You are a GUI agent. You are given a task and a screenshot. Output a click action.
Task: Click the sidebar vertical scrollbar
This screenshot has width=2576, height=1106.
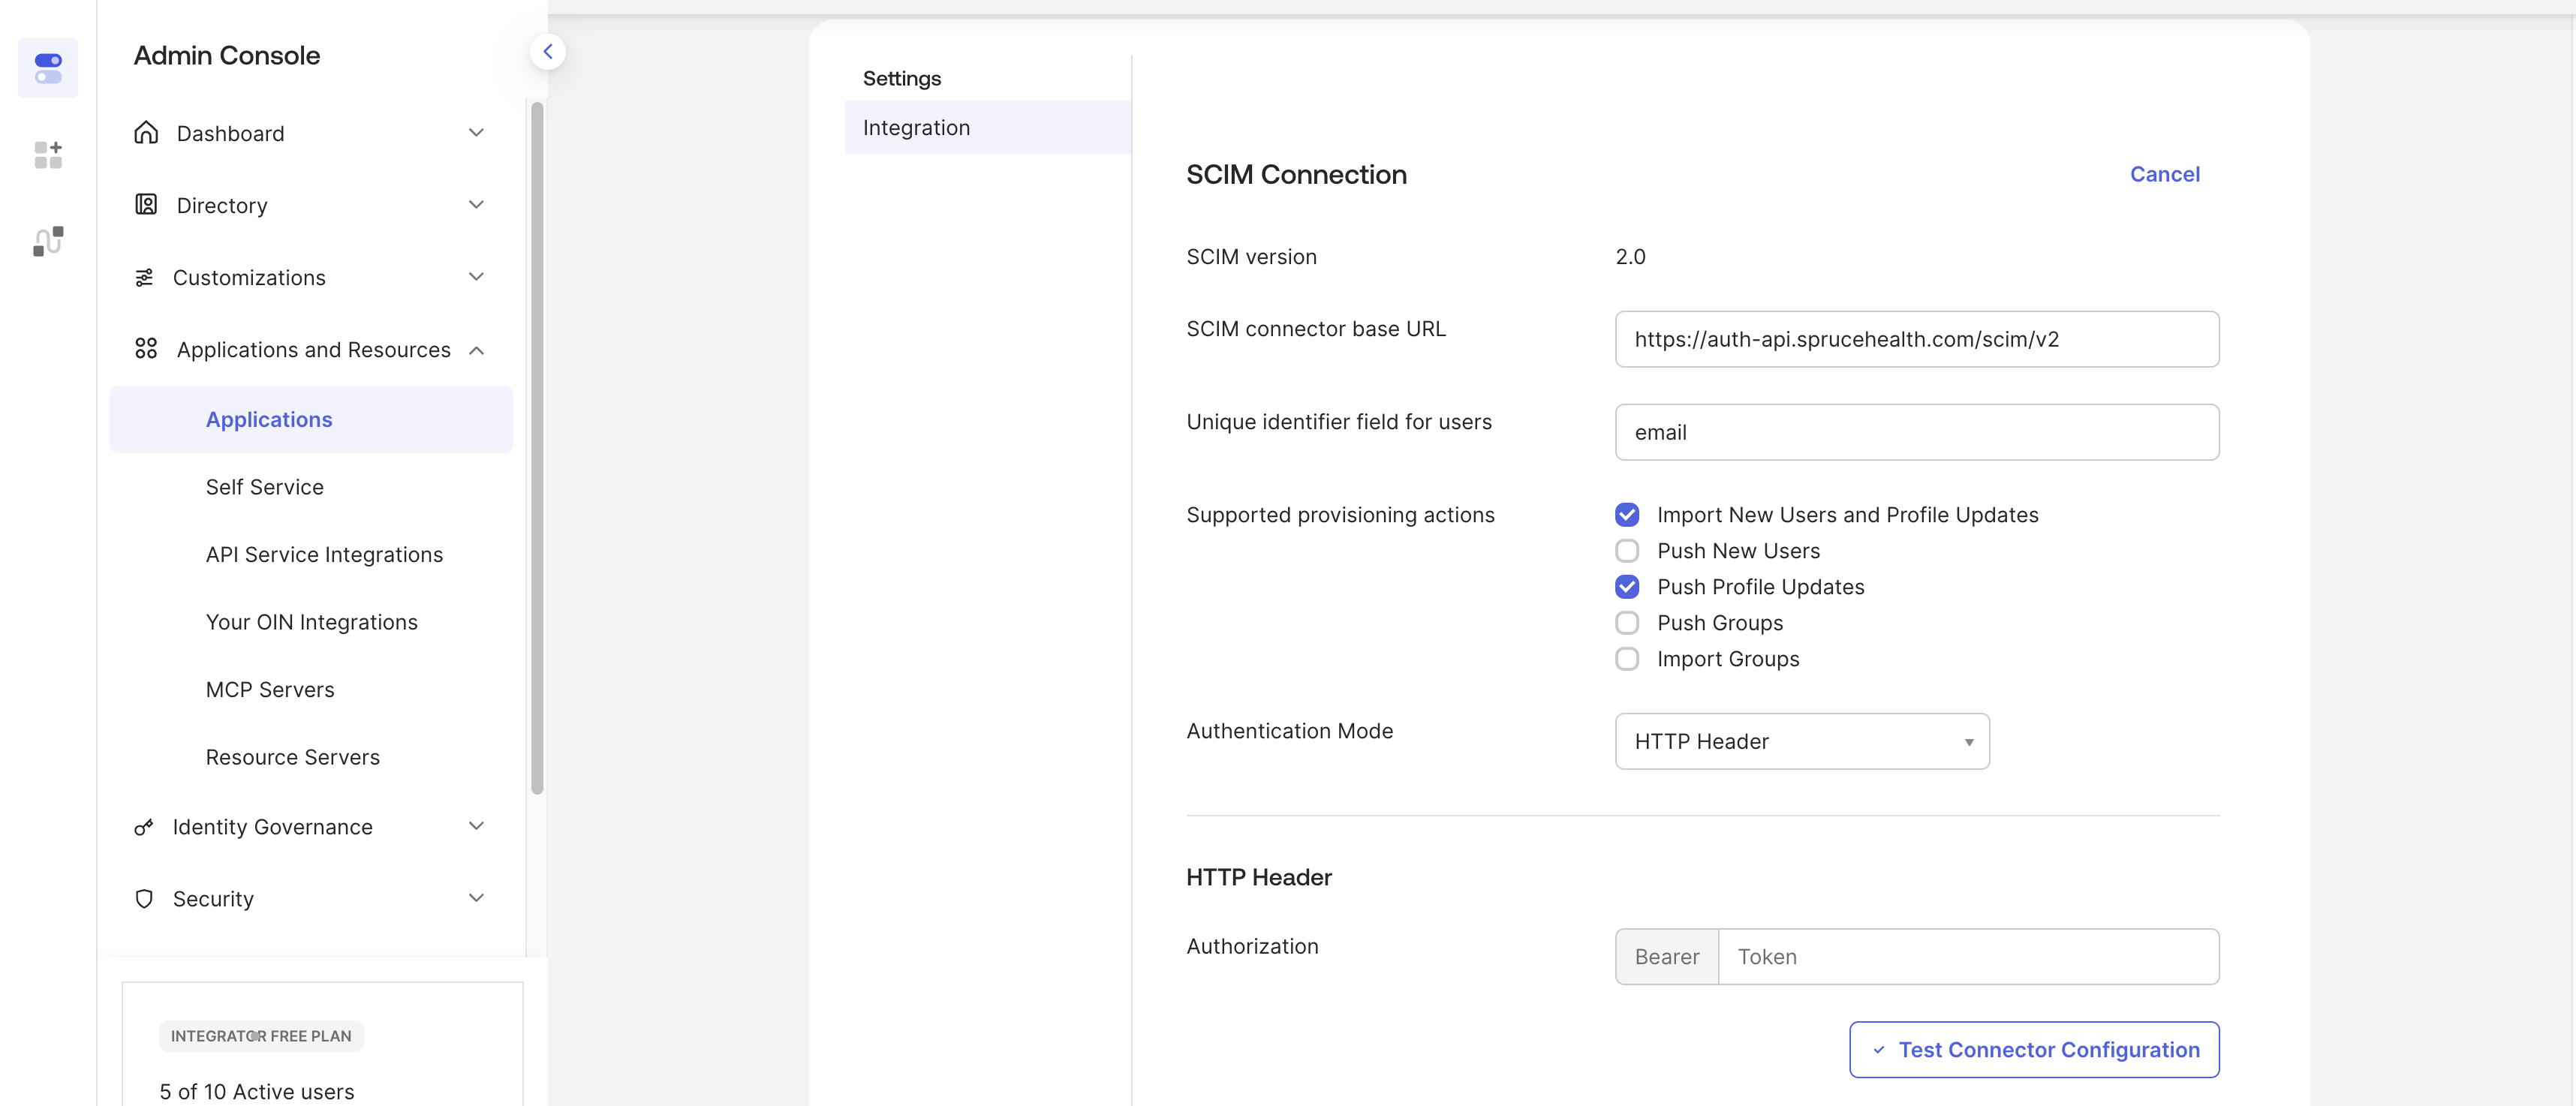click(537, 448)
